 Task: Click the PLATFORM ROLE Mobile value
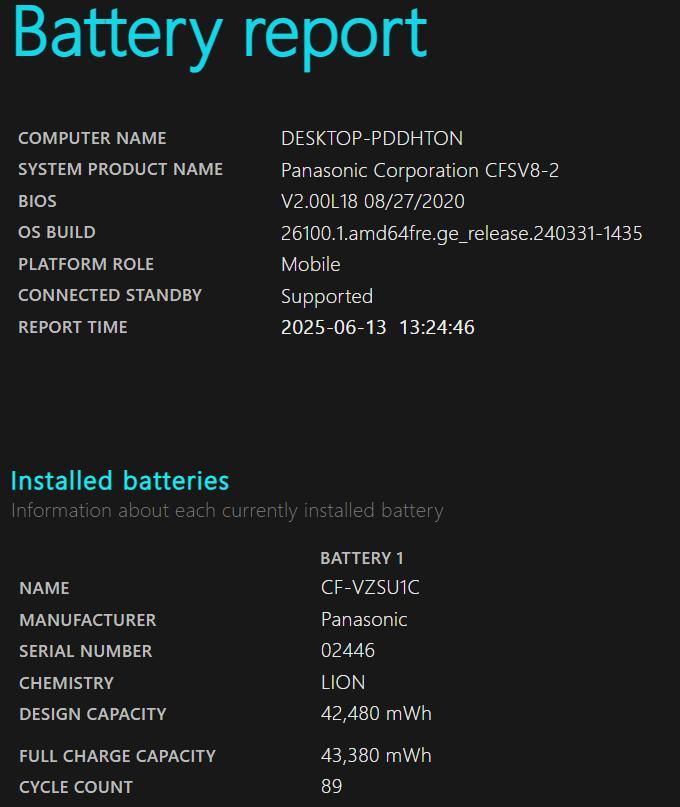310,265
